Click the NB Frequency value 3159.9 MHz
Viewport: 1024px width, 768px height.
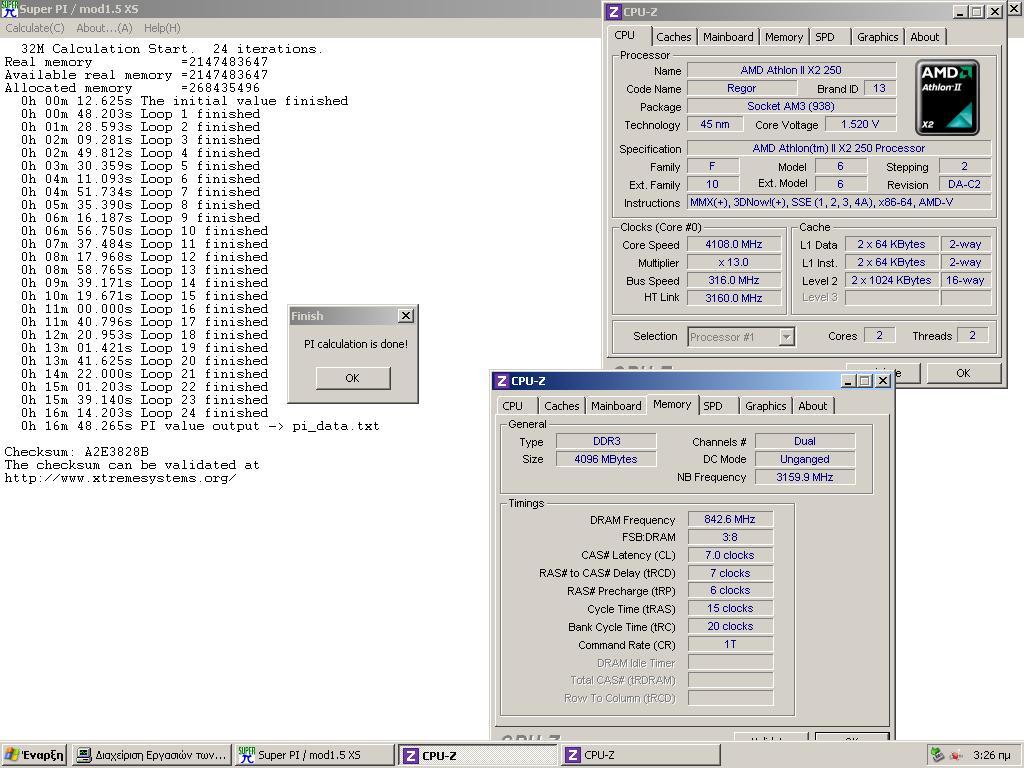click(805, 477)
